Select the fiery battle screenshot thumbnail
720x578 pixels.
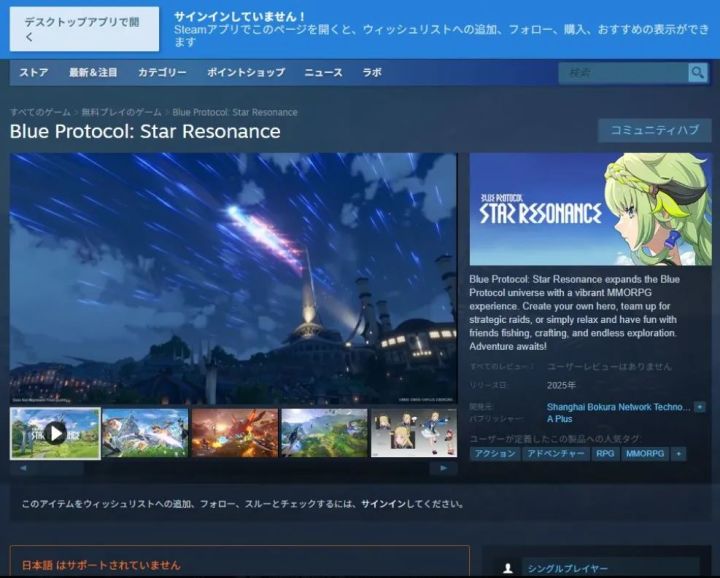coord(235,433)
